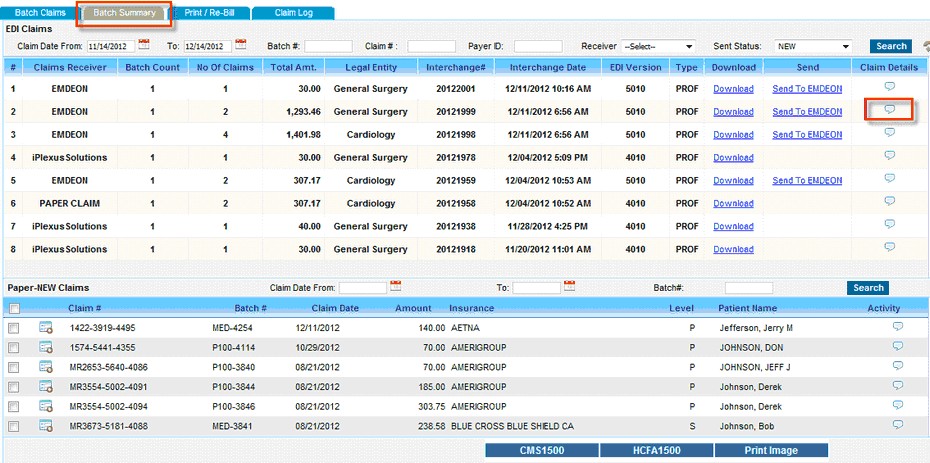The height and width of the screenshot is (463, 930).
Task: Open claim view icon for claim MR3673-5181-4088
Action: [46, 425]
